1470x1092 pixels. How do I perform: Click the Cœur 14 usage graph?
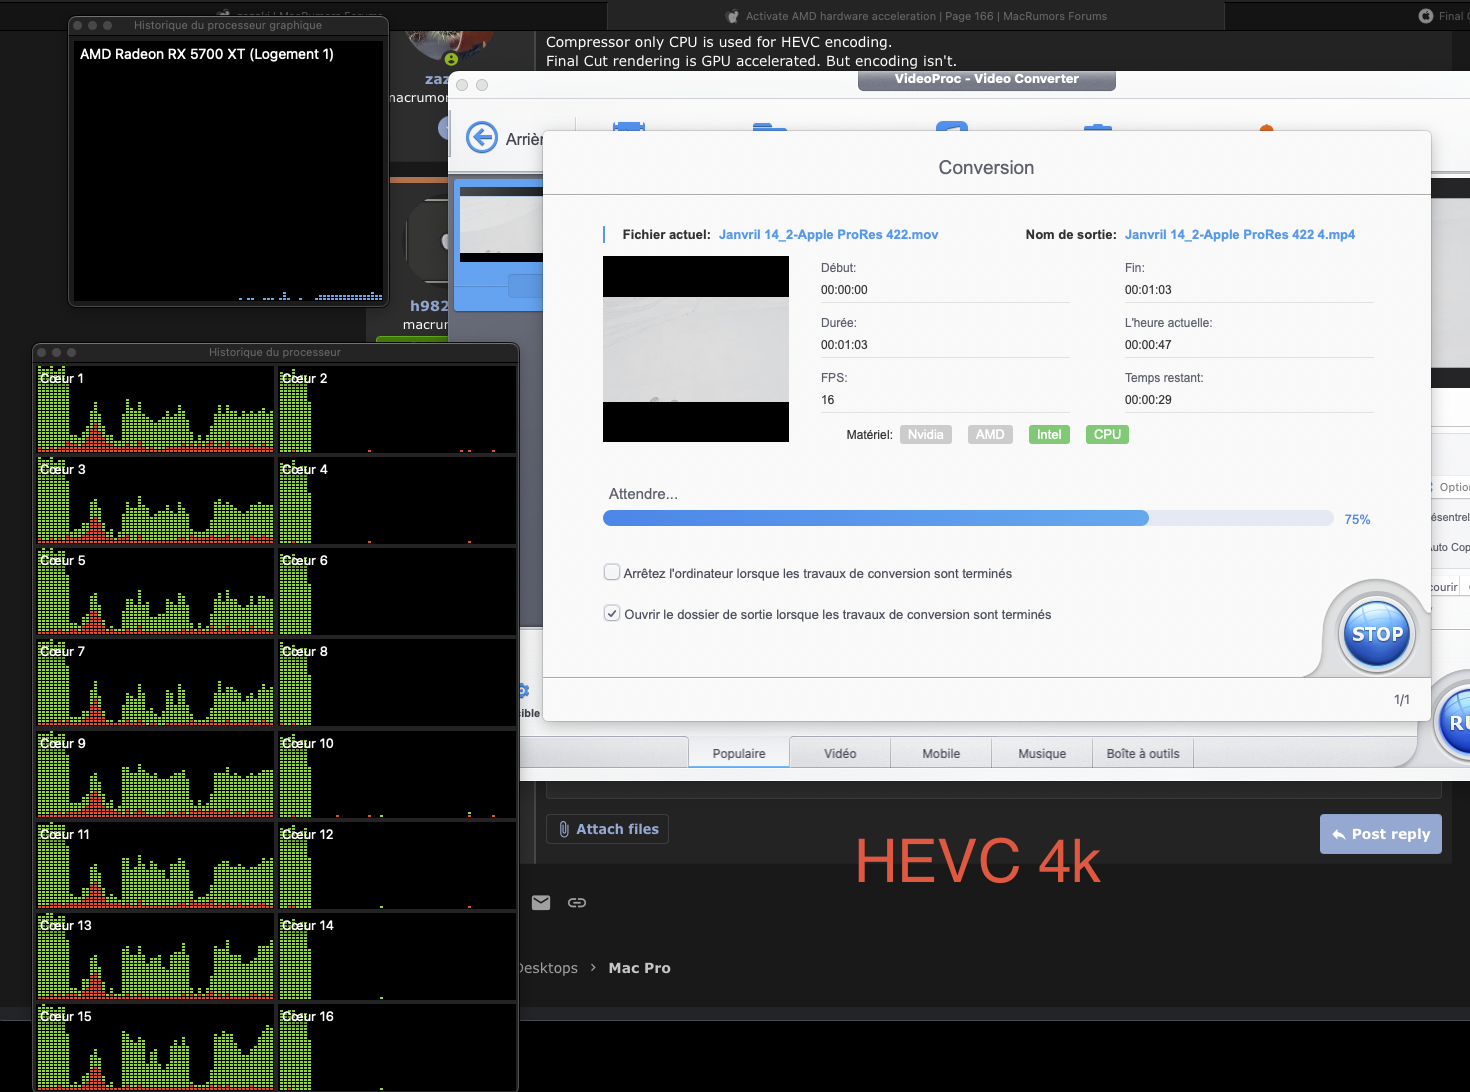click(397, 956)
